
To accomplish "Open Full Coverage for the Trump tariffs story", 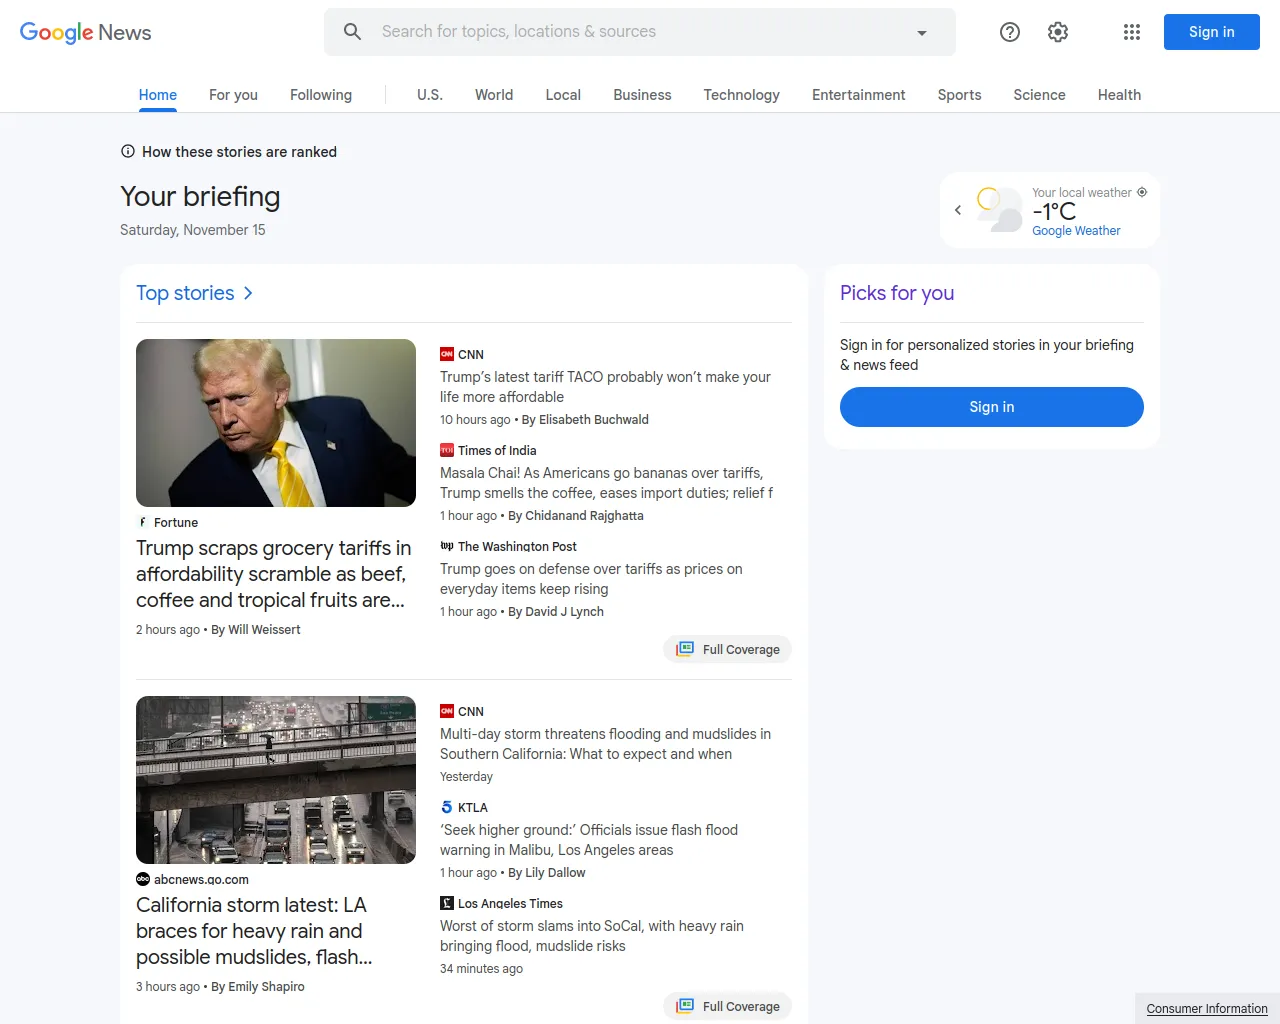I will click(728, 649).
